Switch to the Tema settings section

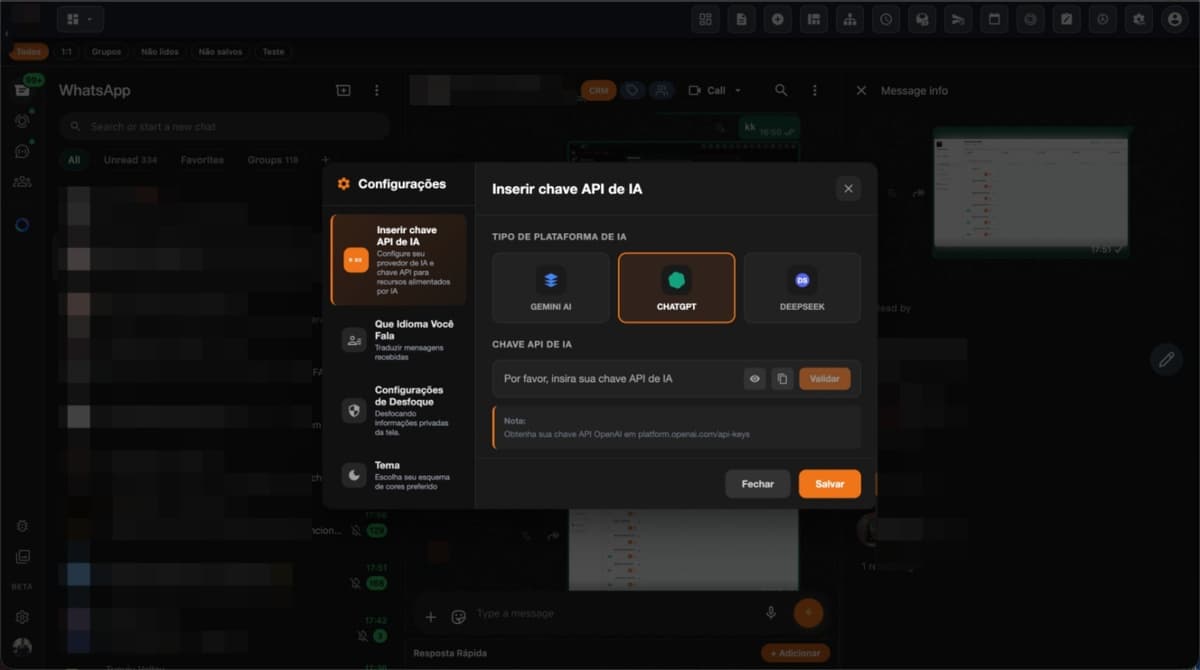tap(398, 475)
